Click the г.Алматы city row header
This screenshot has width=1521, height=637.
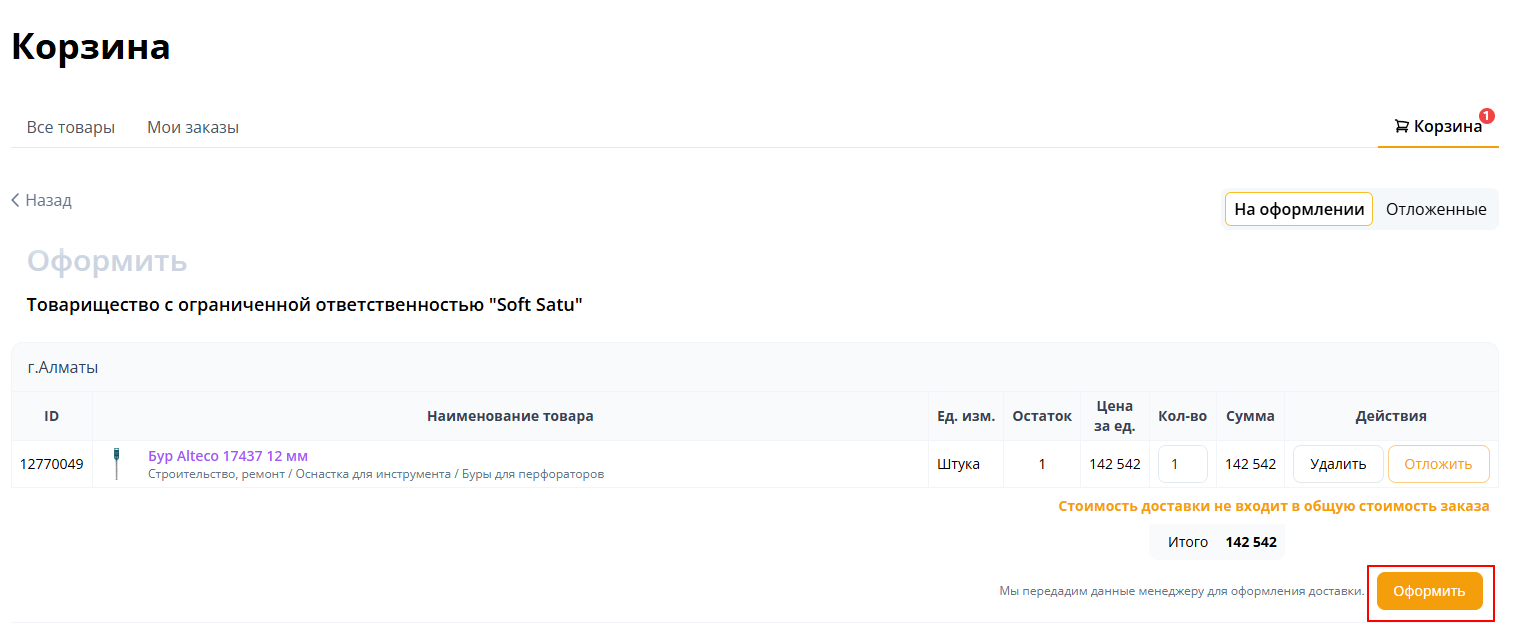(755, 367)
